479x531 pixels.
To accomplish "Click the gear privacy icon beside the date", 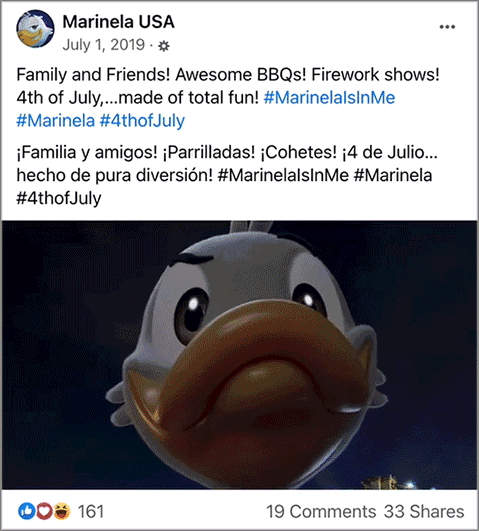I will 164,46.
